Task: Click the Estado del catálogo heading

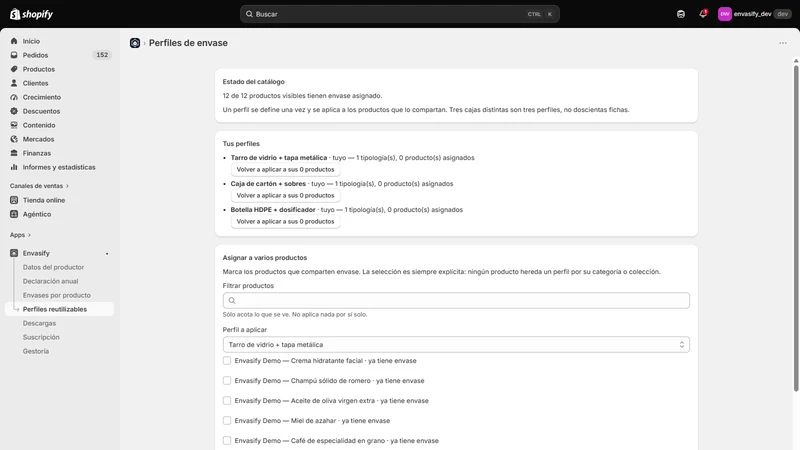Action: (254, 82)
